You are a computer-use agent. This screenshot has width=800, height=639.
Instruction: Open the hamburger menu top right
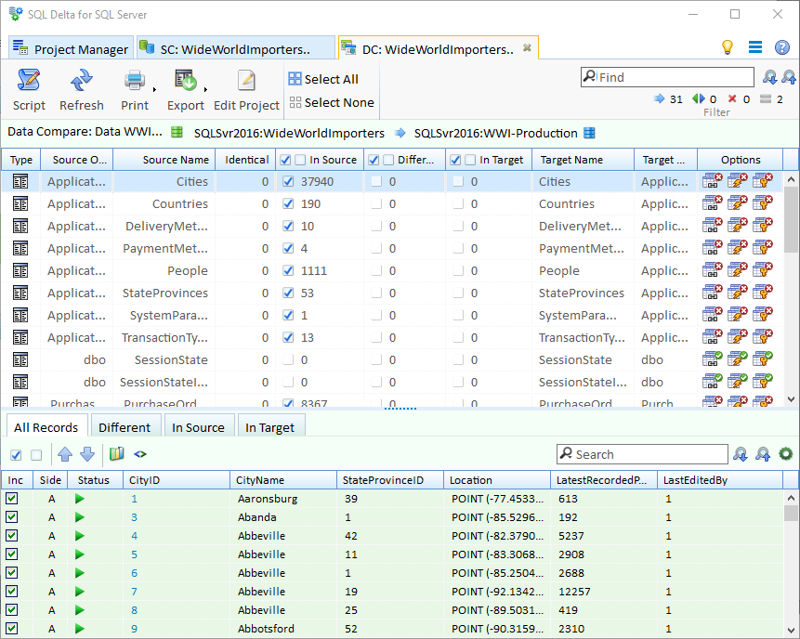[x=755, y=47]
